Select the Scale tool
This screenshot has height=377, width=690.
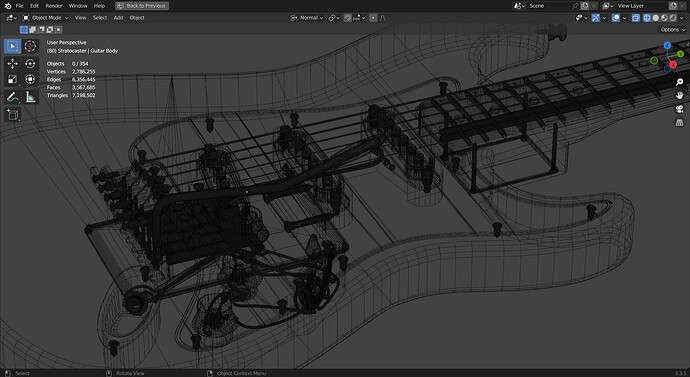(12, 79)
